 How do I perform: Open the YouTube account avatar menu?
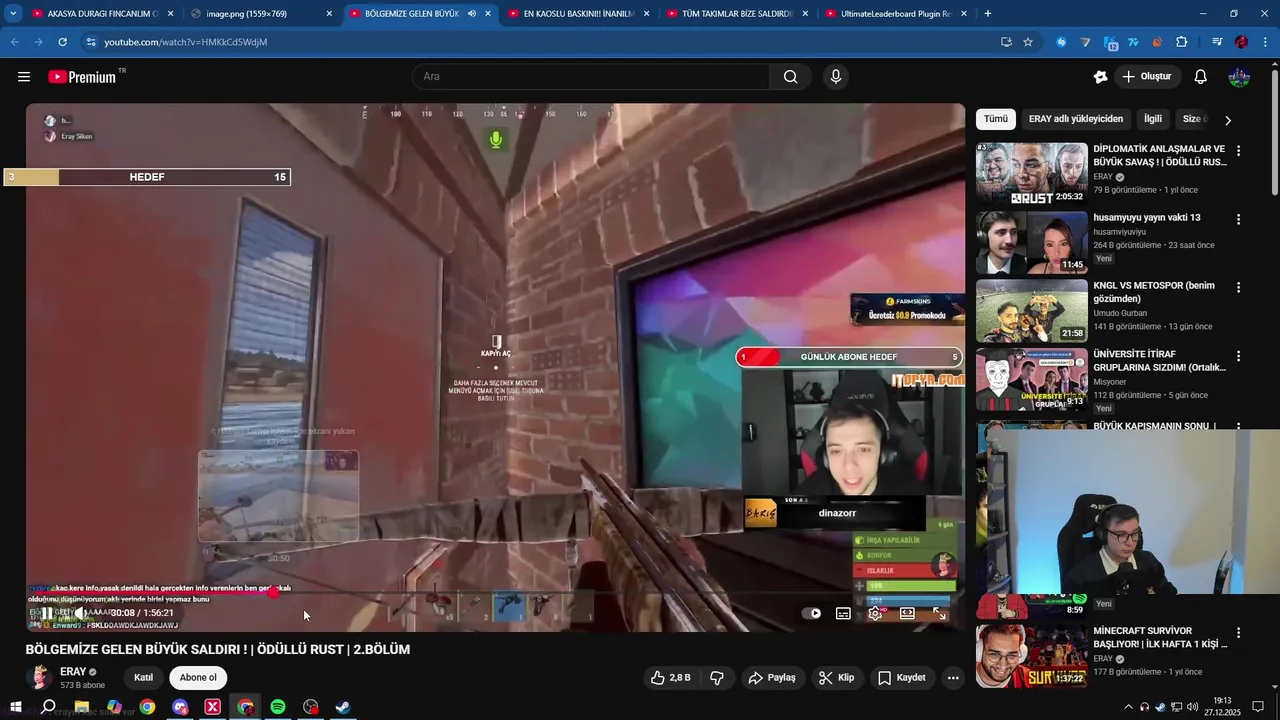(1239, 77)
